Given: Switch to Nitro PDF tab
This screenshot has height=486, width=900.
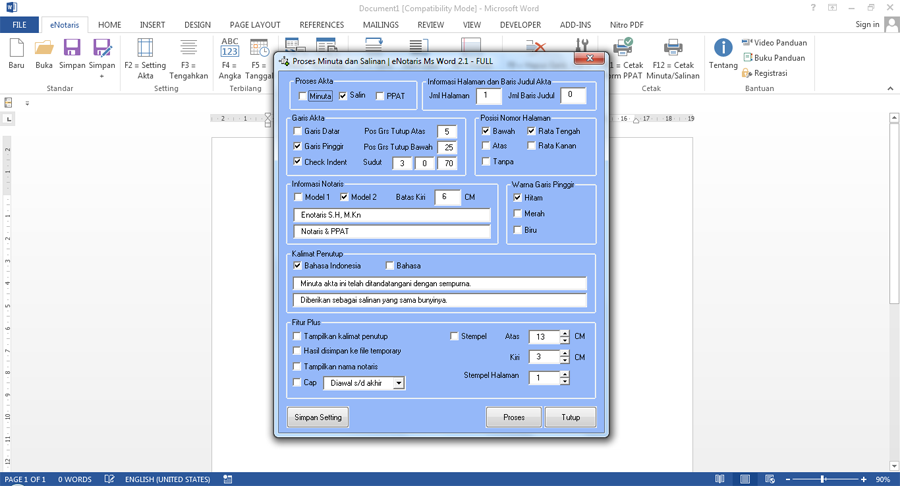Looking at the screenshot, I should (626, 25).
